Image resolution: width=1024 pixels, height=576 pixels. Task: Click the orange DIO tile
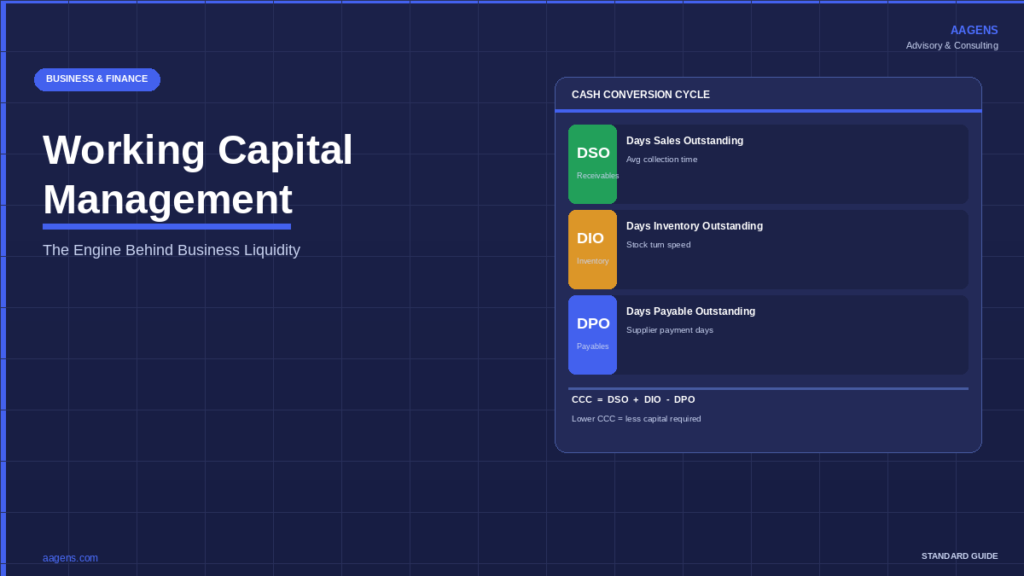(592, 249)
